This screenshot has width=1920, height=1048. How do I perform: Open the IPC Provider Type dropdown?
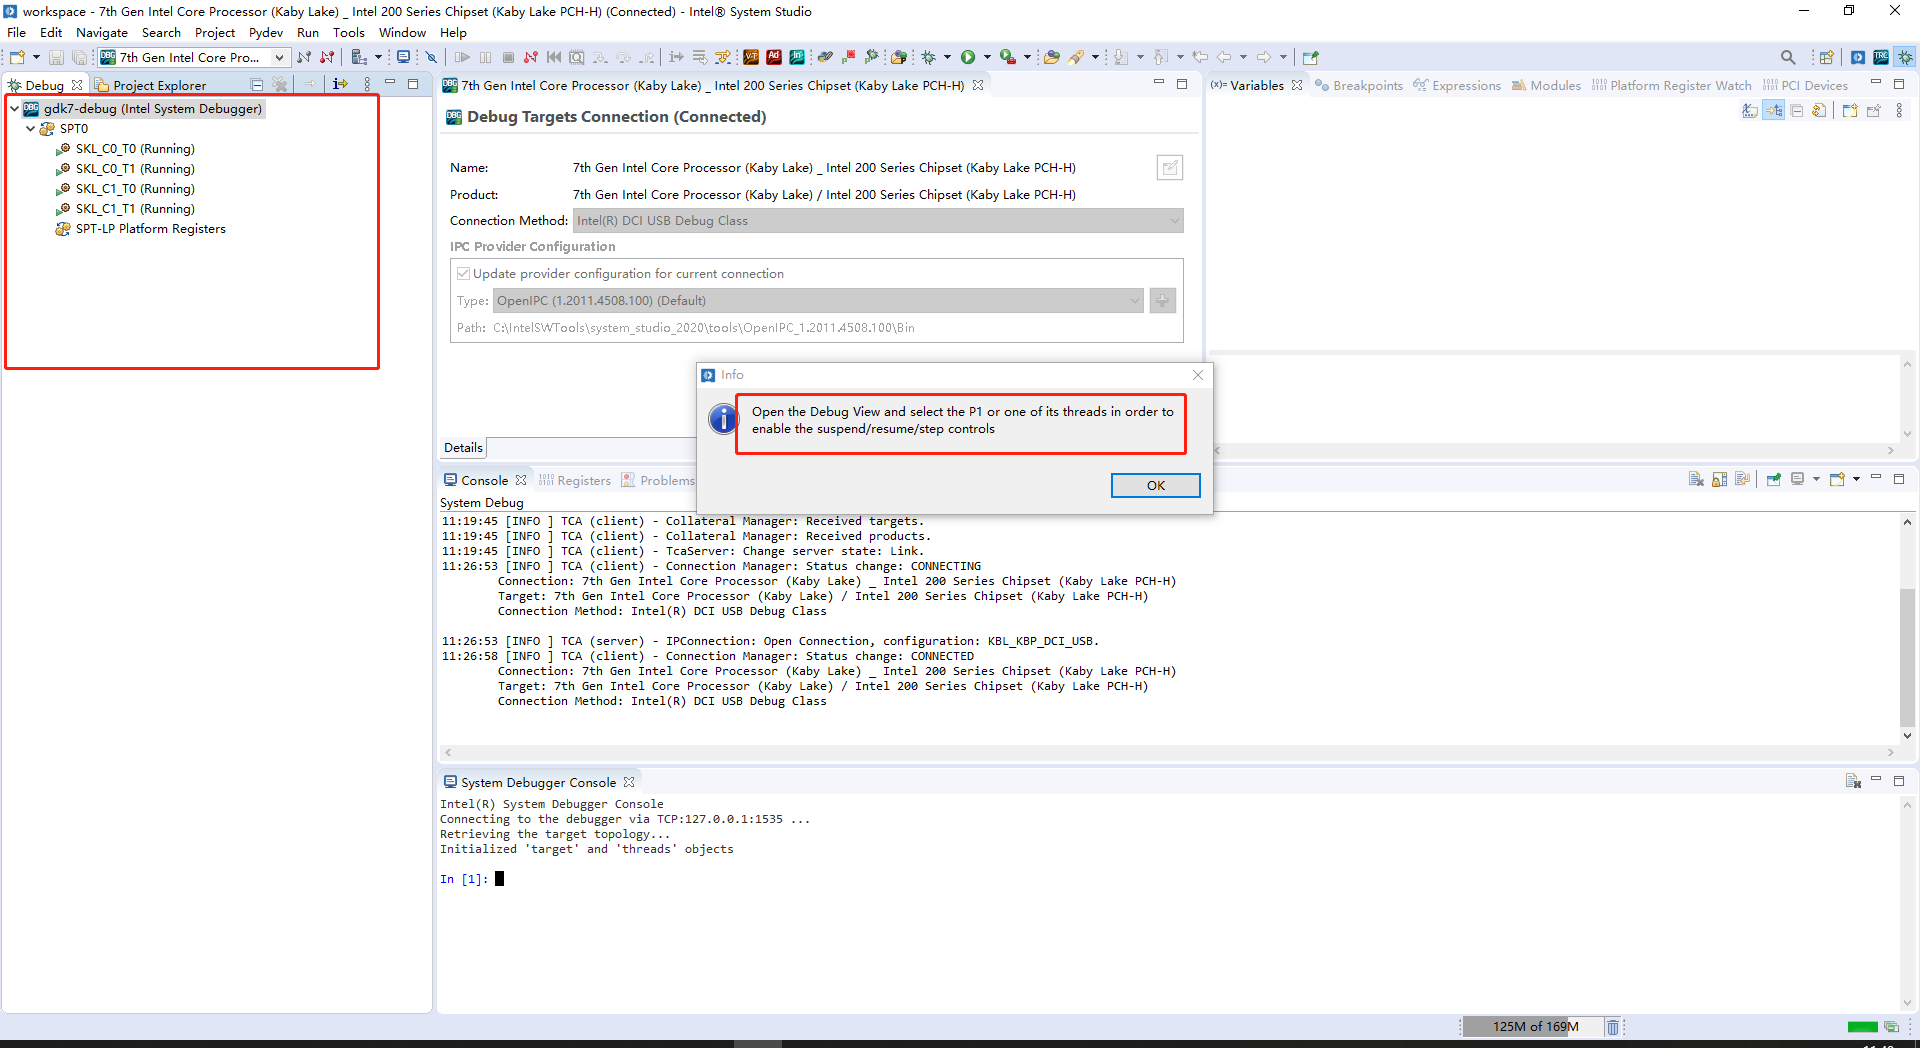[1132, 300]
